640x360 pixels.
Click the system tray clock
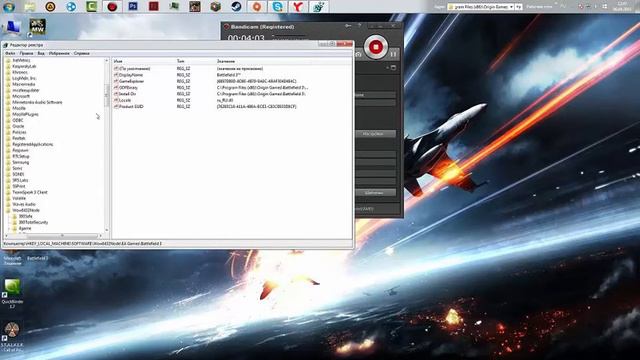(622, 6)
